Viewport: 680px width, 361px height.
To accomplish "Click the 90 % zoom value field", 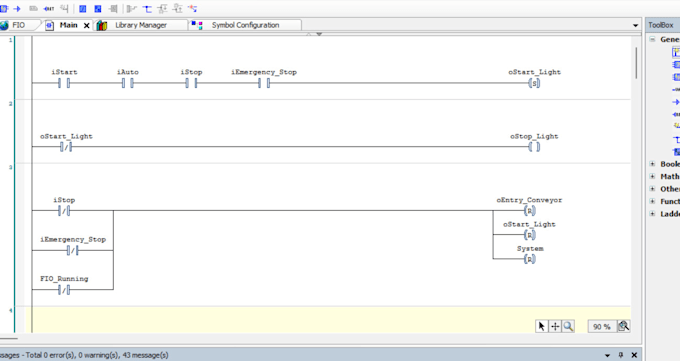I will point(602,326).
